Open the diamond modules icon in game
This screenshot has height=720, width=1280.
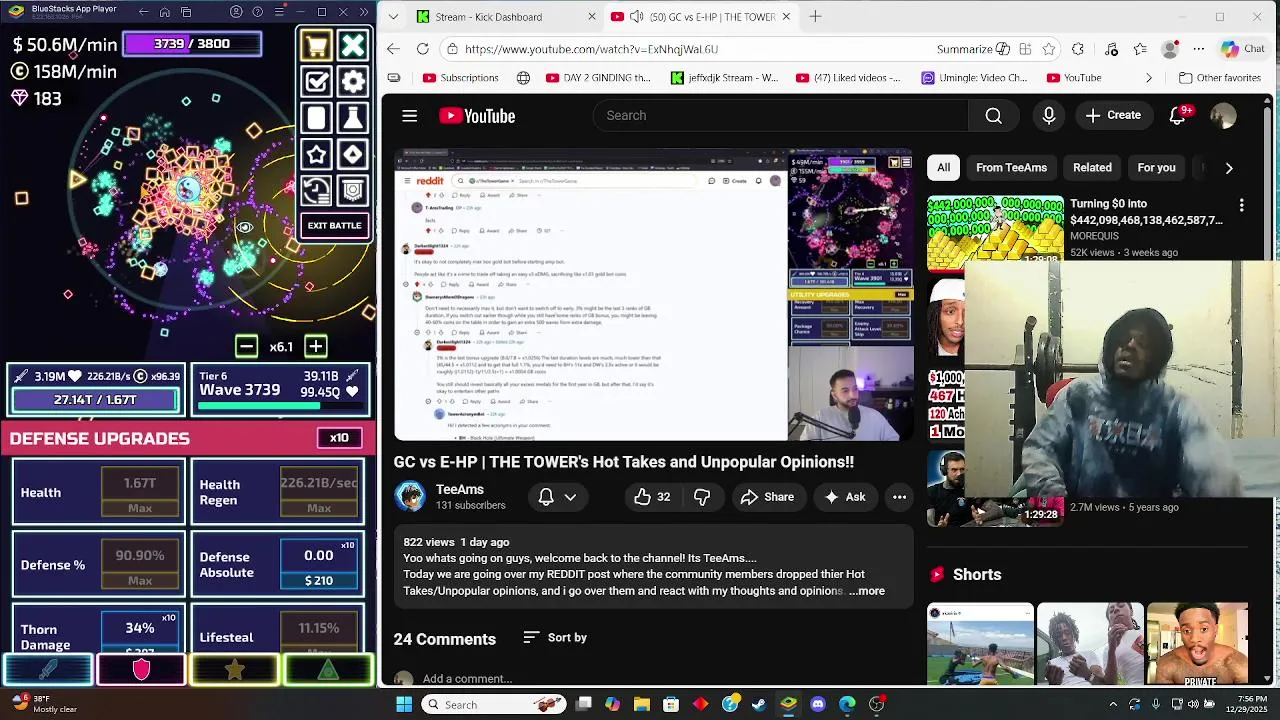click(x=353, y=154)
